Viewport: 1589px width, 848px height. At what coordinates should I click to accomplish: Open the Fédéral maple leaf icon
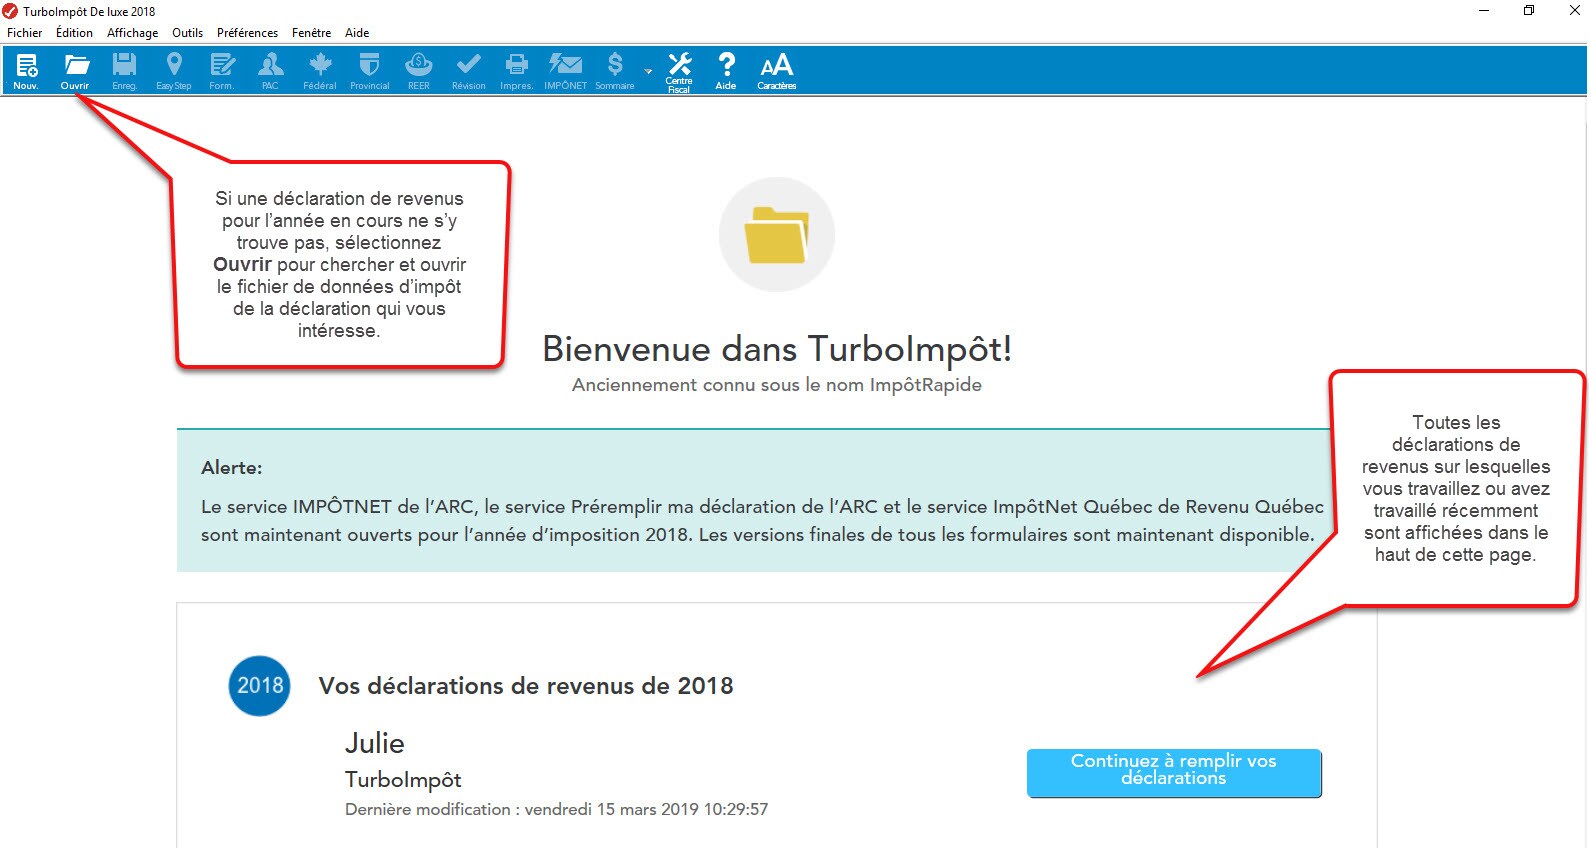pos(320,71)
